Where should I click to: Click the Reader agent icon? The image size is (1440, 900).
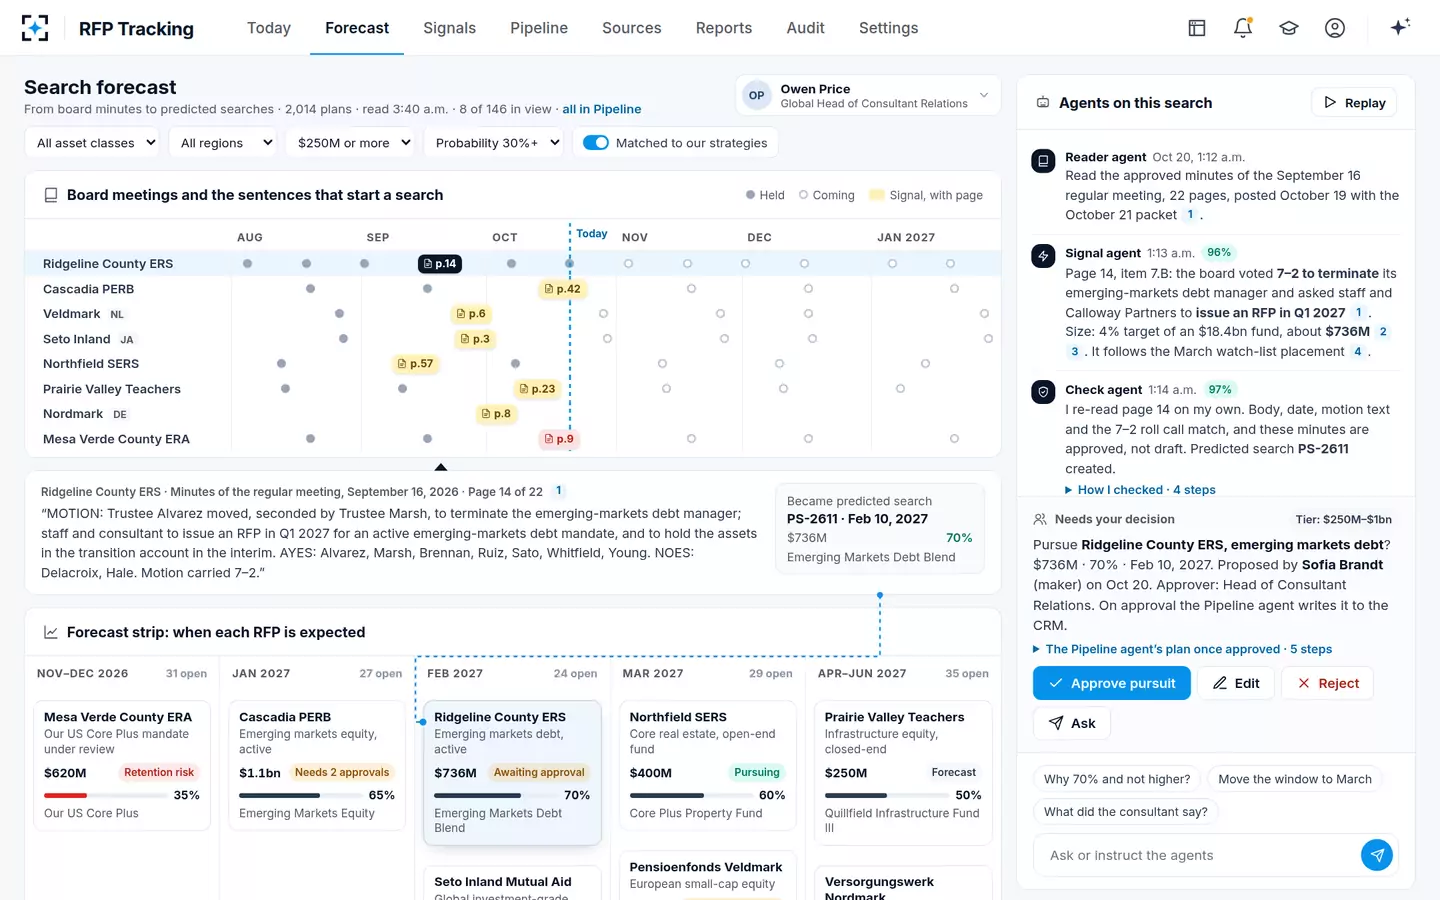point(1043,160)
